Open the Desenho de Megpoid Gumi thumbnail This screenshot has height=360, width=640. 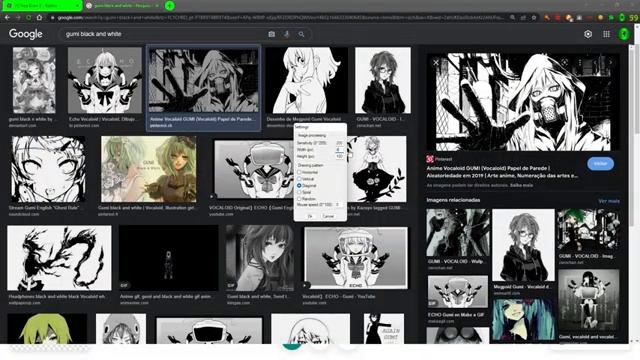tap(307, 80)
